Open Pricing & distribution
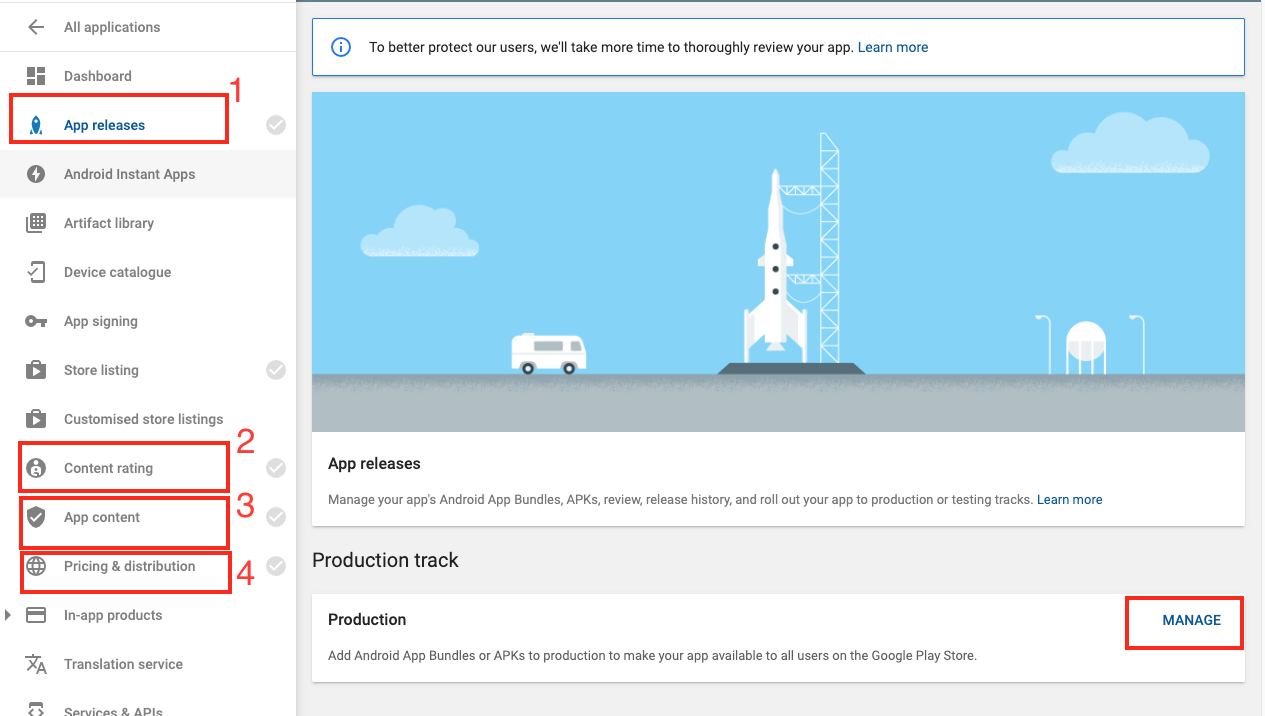This screenshot has width=1265, height=716. pos(130,566)
